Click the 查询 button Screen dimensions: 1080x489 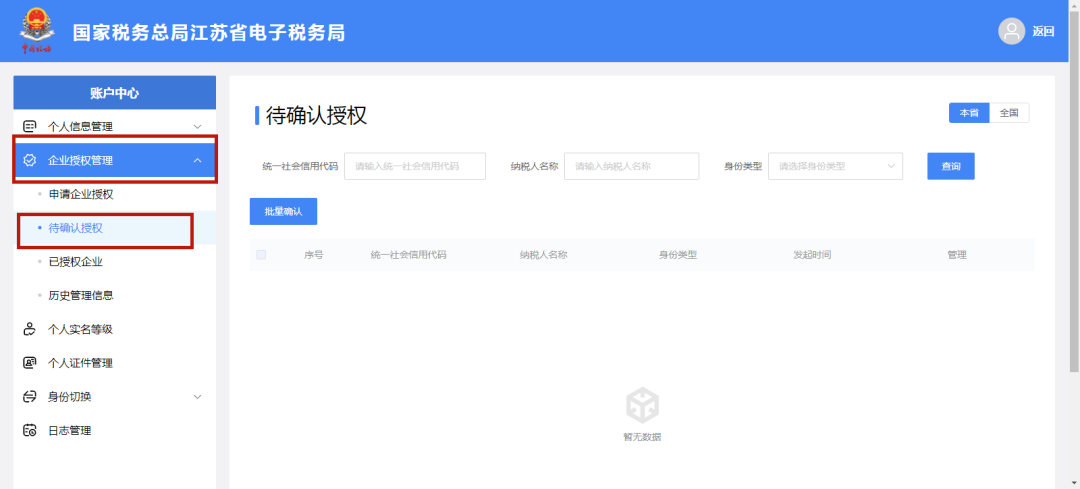951,166
